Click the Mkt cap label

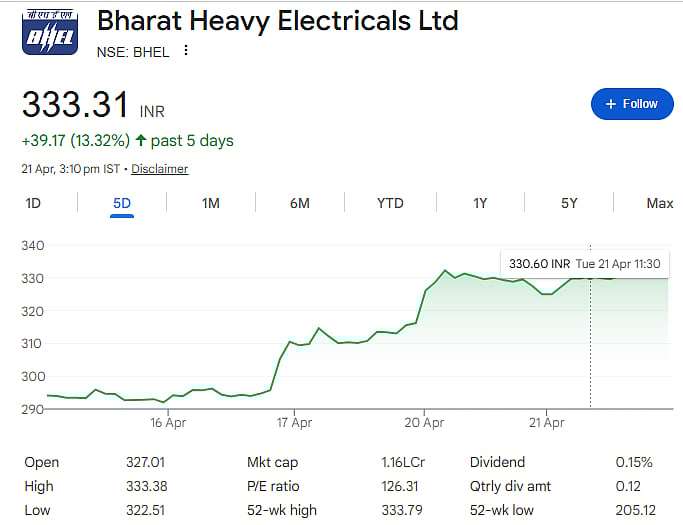272,462
